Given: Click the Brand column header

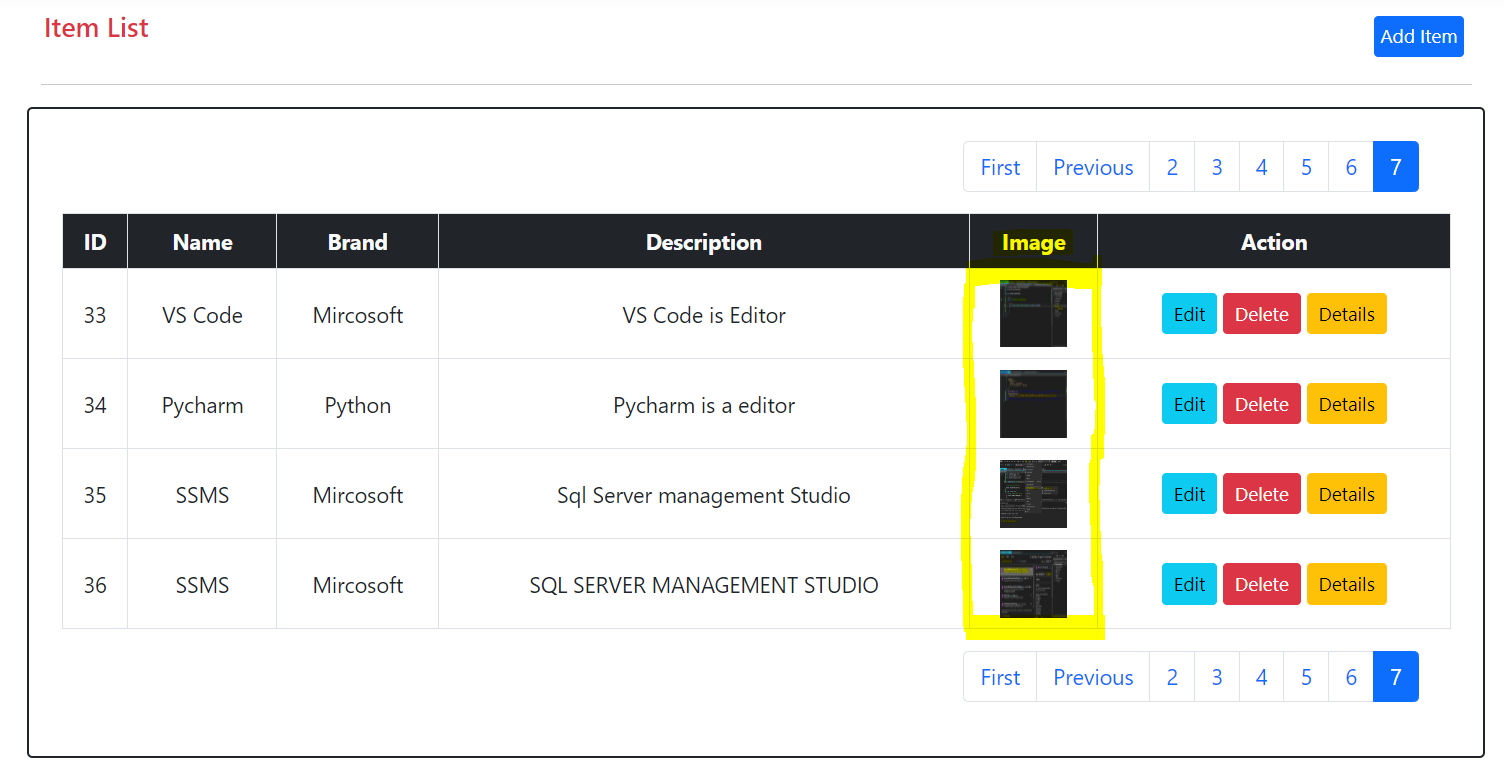Looking at the screenshot, I should tap(358, 242).
